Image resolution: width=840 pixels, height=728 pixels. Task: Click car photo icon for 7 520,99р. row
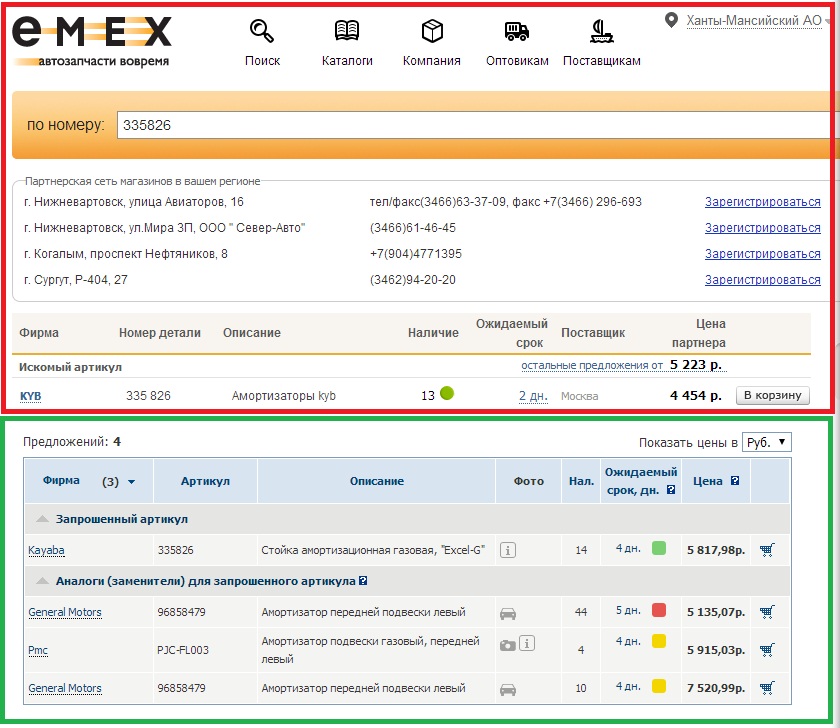508,689
